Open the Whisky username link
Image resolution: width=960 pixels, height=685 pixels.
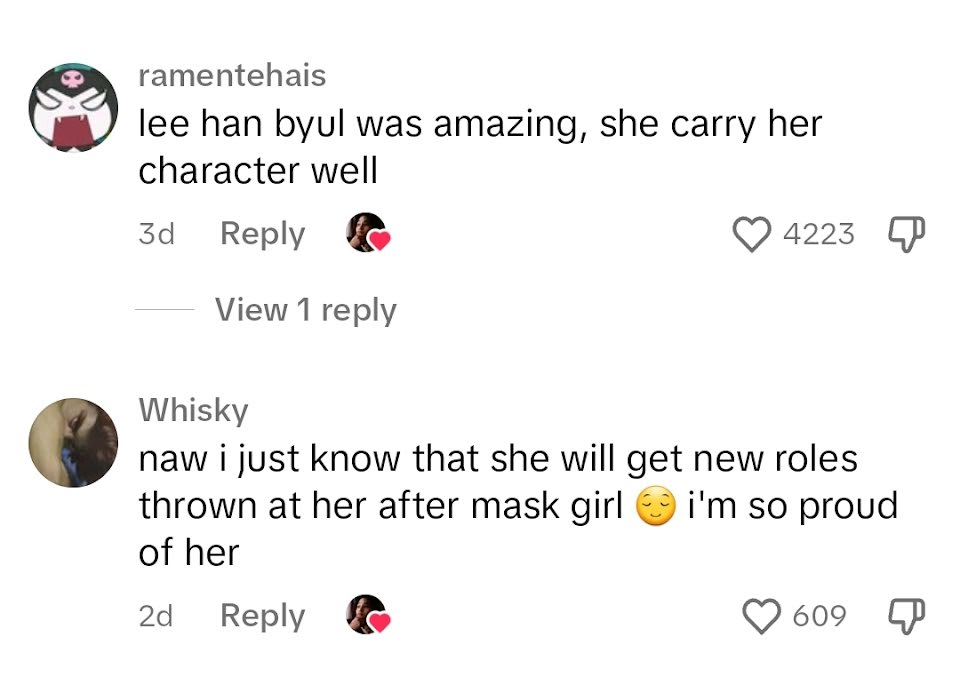point(193,410)
